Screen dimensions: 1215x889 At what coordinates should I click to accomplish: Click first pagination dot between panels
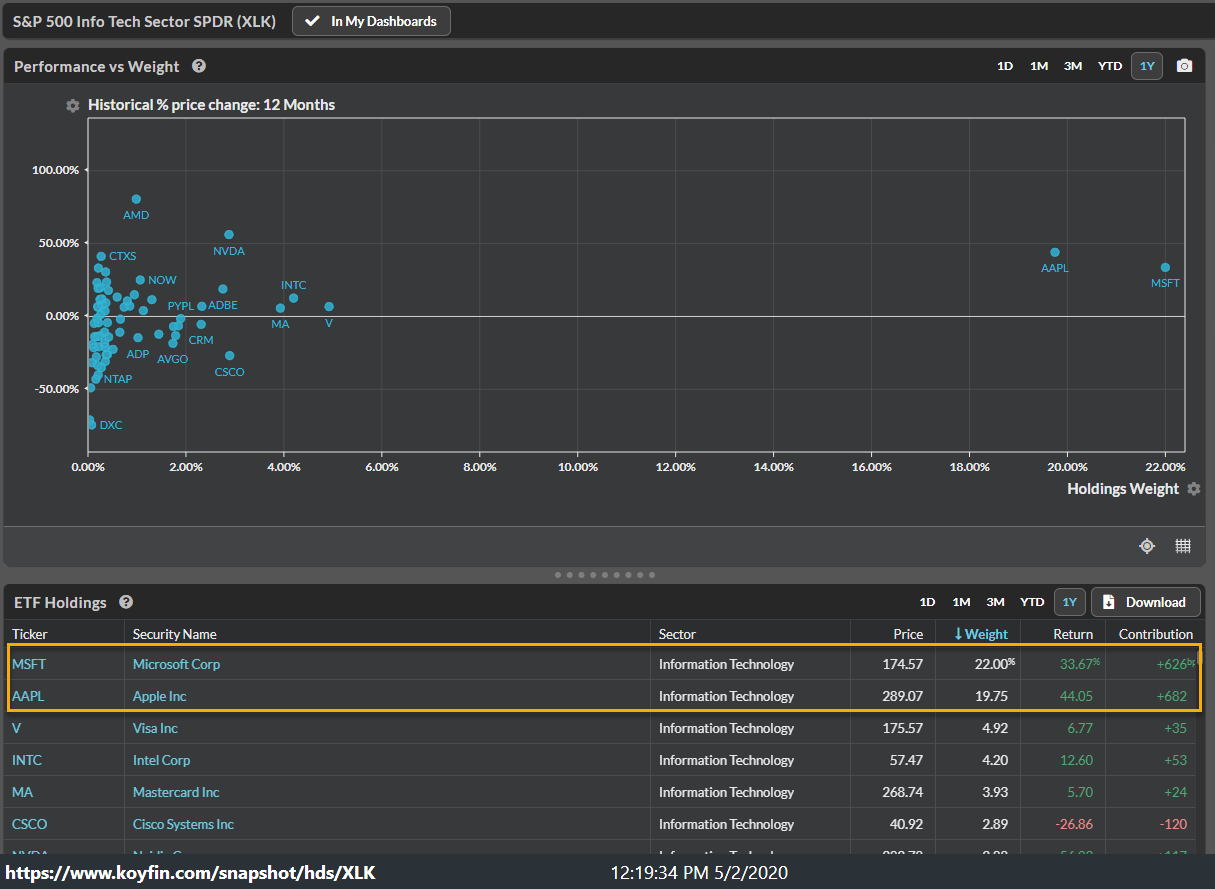pos(558,575)
